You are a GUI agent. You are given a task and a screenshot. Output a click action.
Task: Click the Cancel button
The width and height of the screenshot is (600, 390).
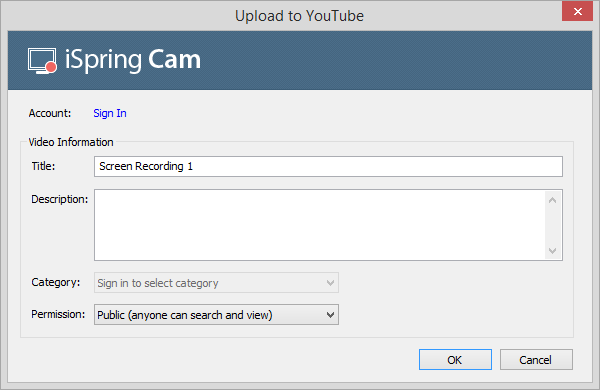536,359
